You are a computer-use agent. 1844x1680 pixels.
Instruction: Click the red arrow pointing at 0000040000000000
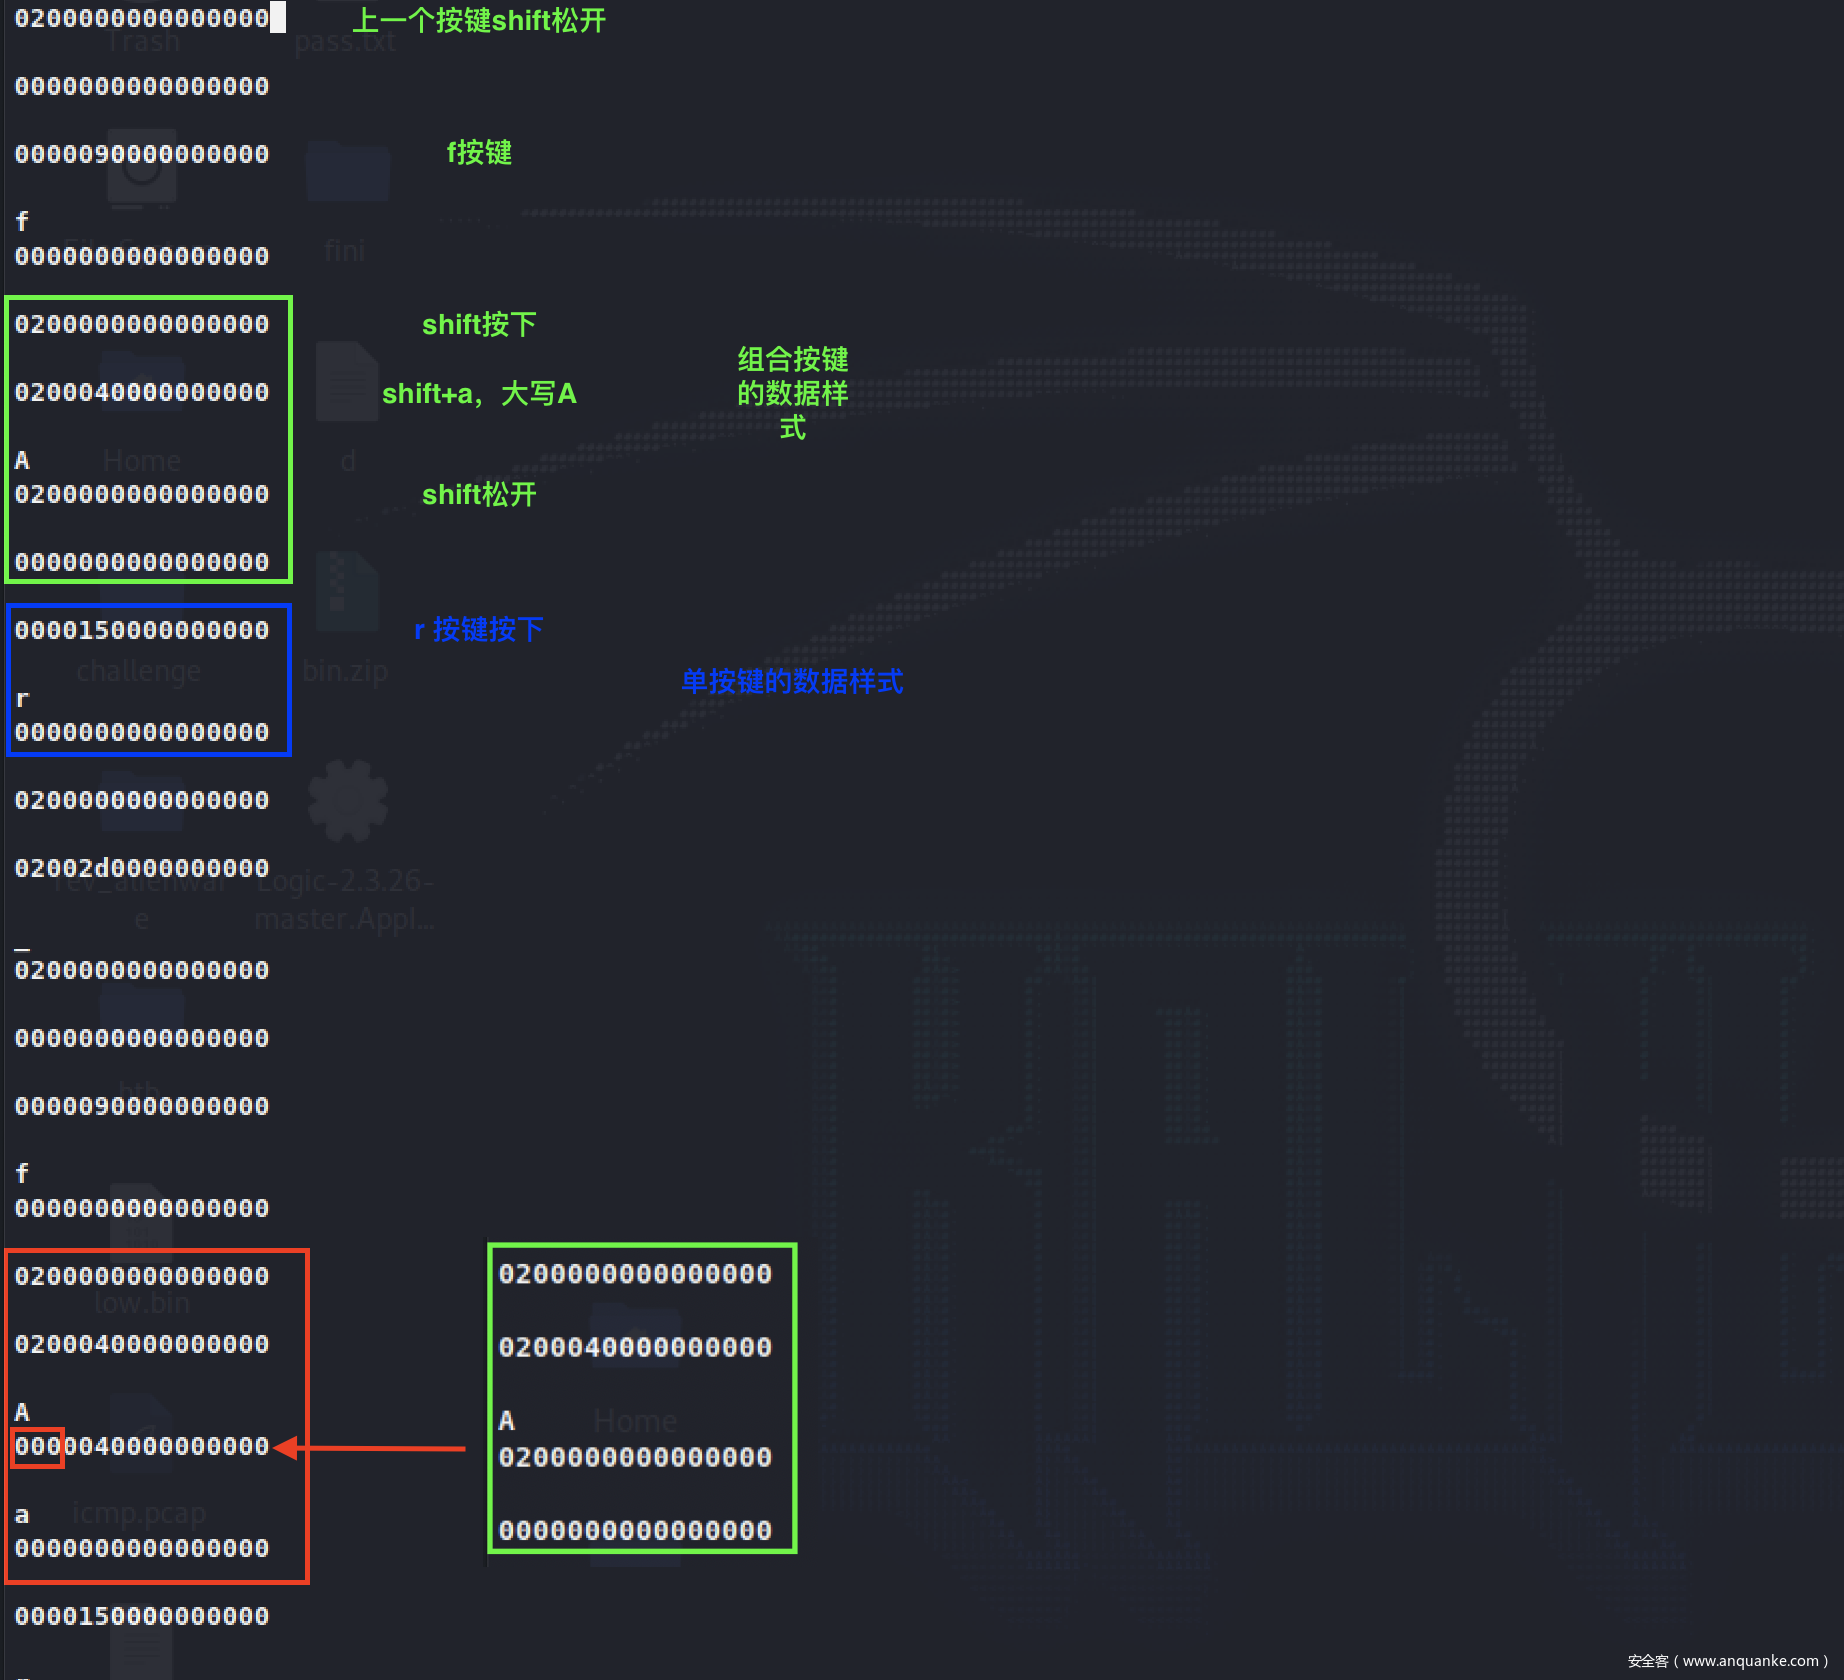[370, 1448]
